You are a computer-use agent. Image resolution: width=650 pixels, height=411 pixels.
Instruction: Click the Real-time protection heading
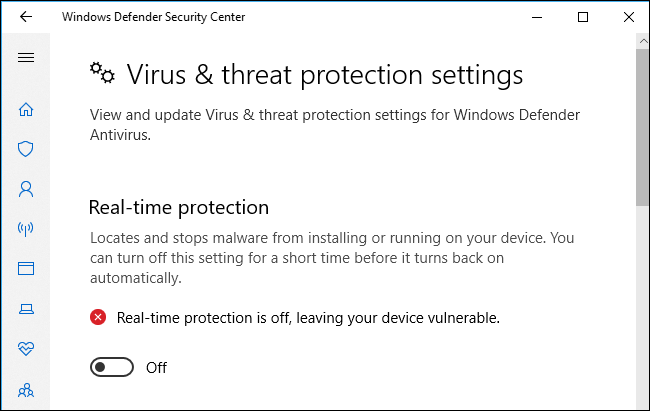coord(179,207)
